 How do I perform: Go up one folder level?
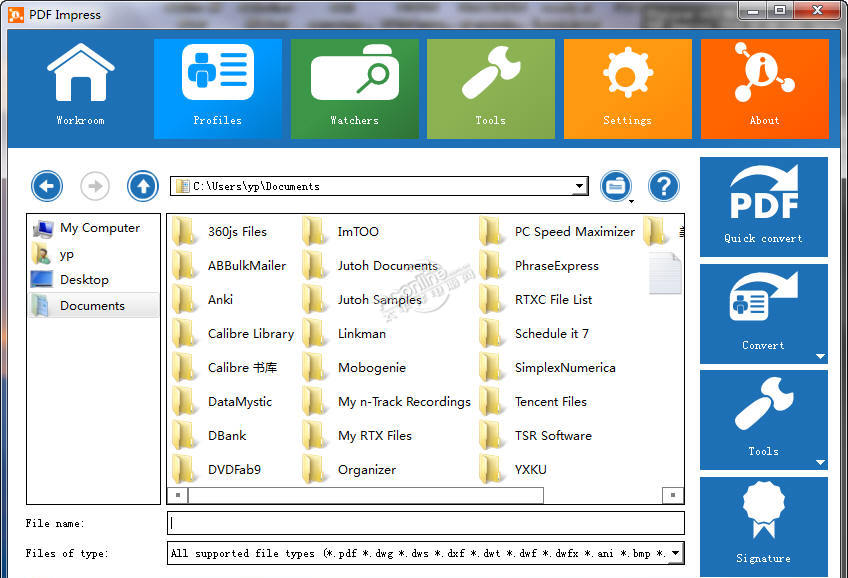coord(143,186)
